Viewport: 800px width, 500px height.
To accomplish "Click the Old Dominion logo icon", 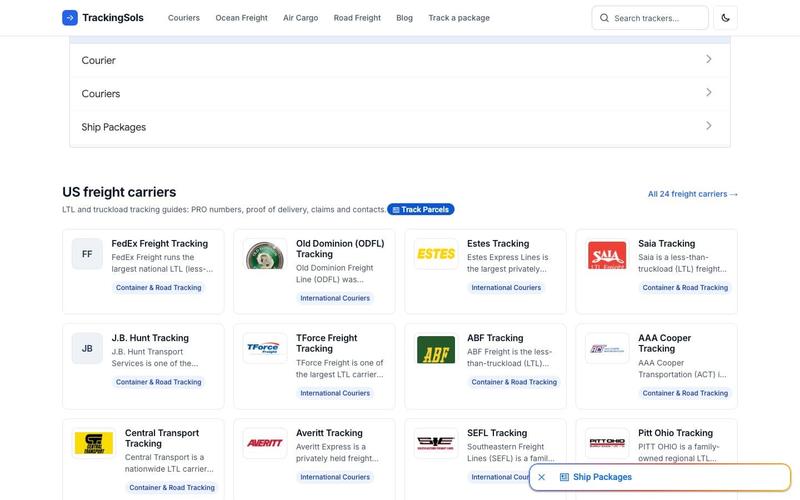I will pos(265,254).
